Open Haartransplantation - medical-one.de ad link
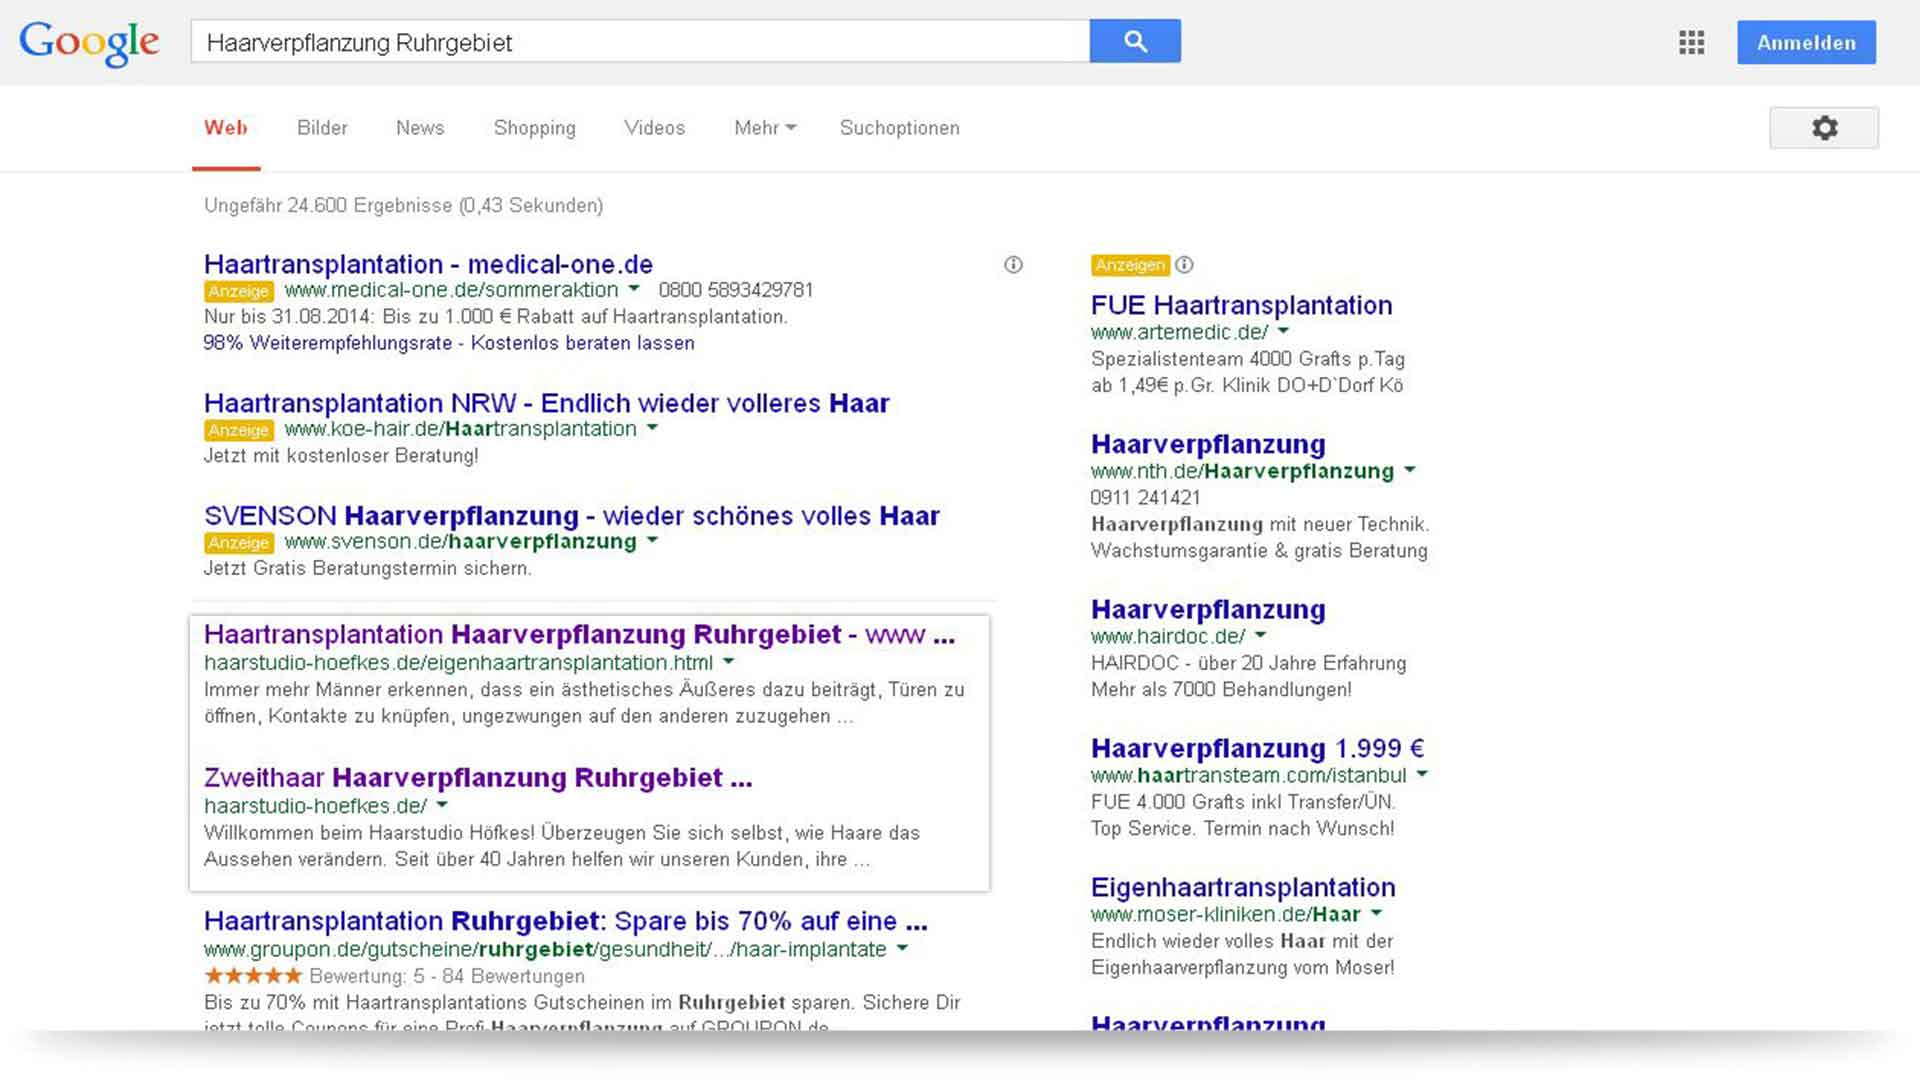Viewport: 1920px width, 1080px height. tap(428, 264)
